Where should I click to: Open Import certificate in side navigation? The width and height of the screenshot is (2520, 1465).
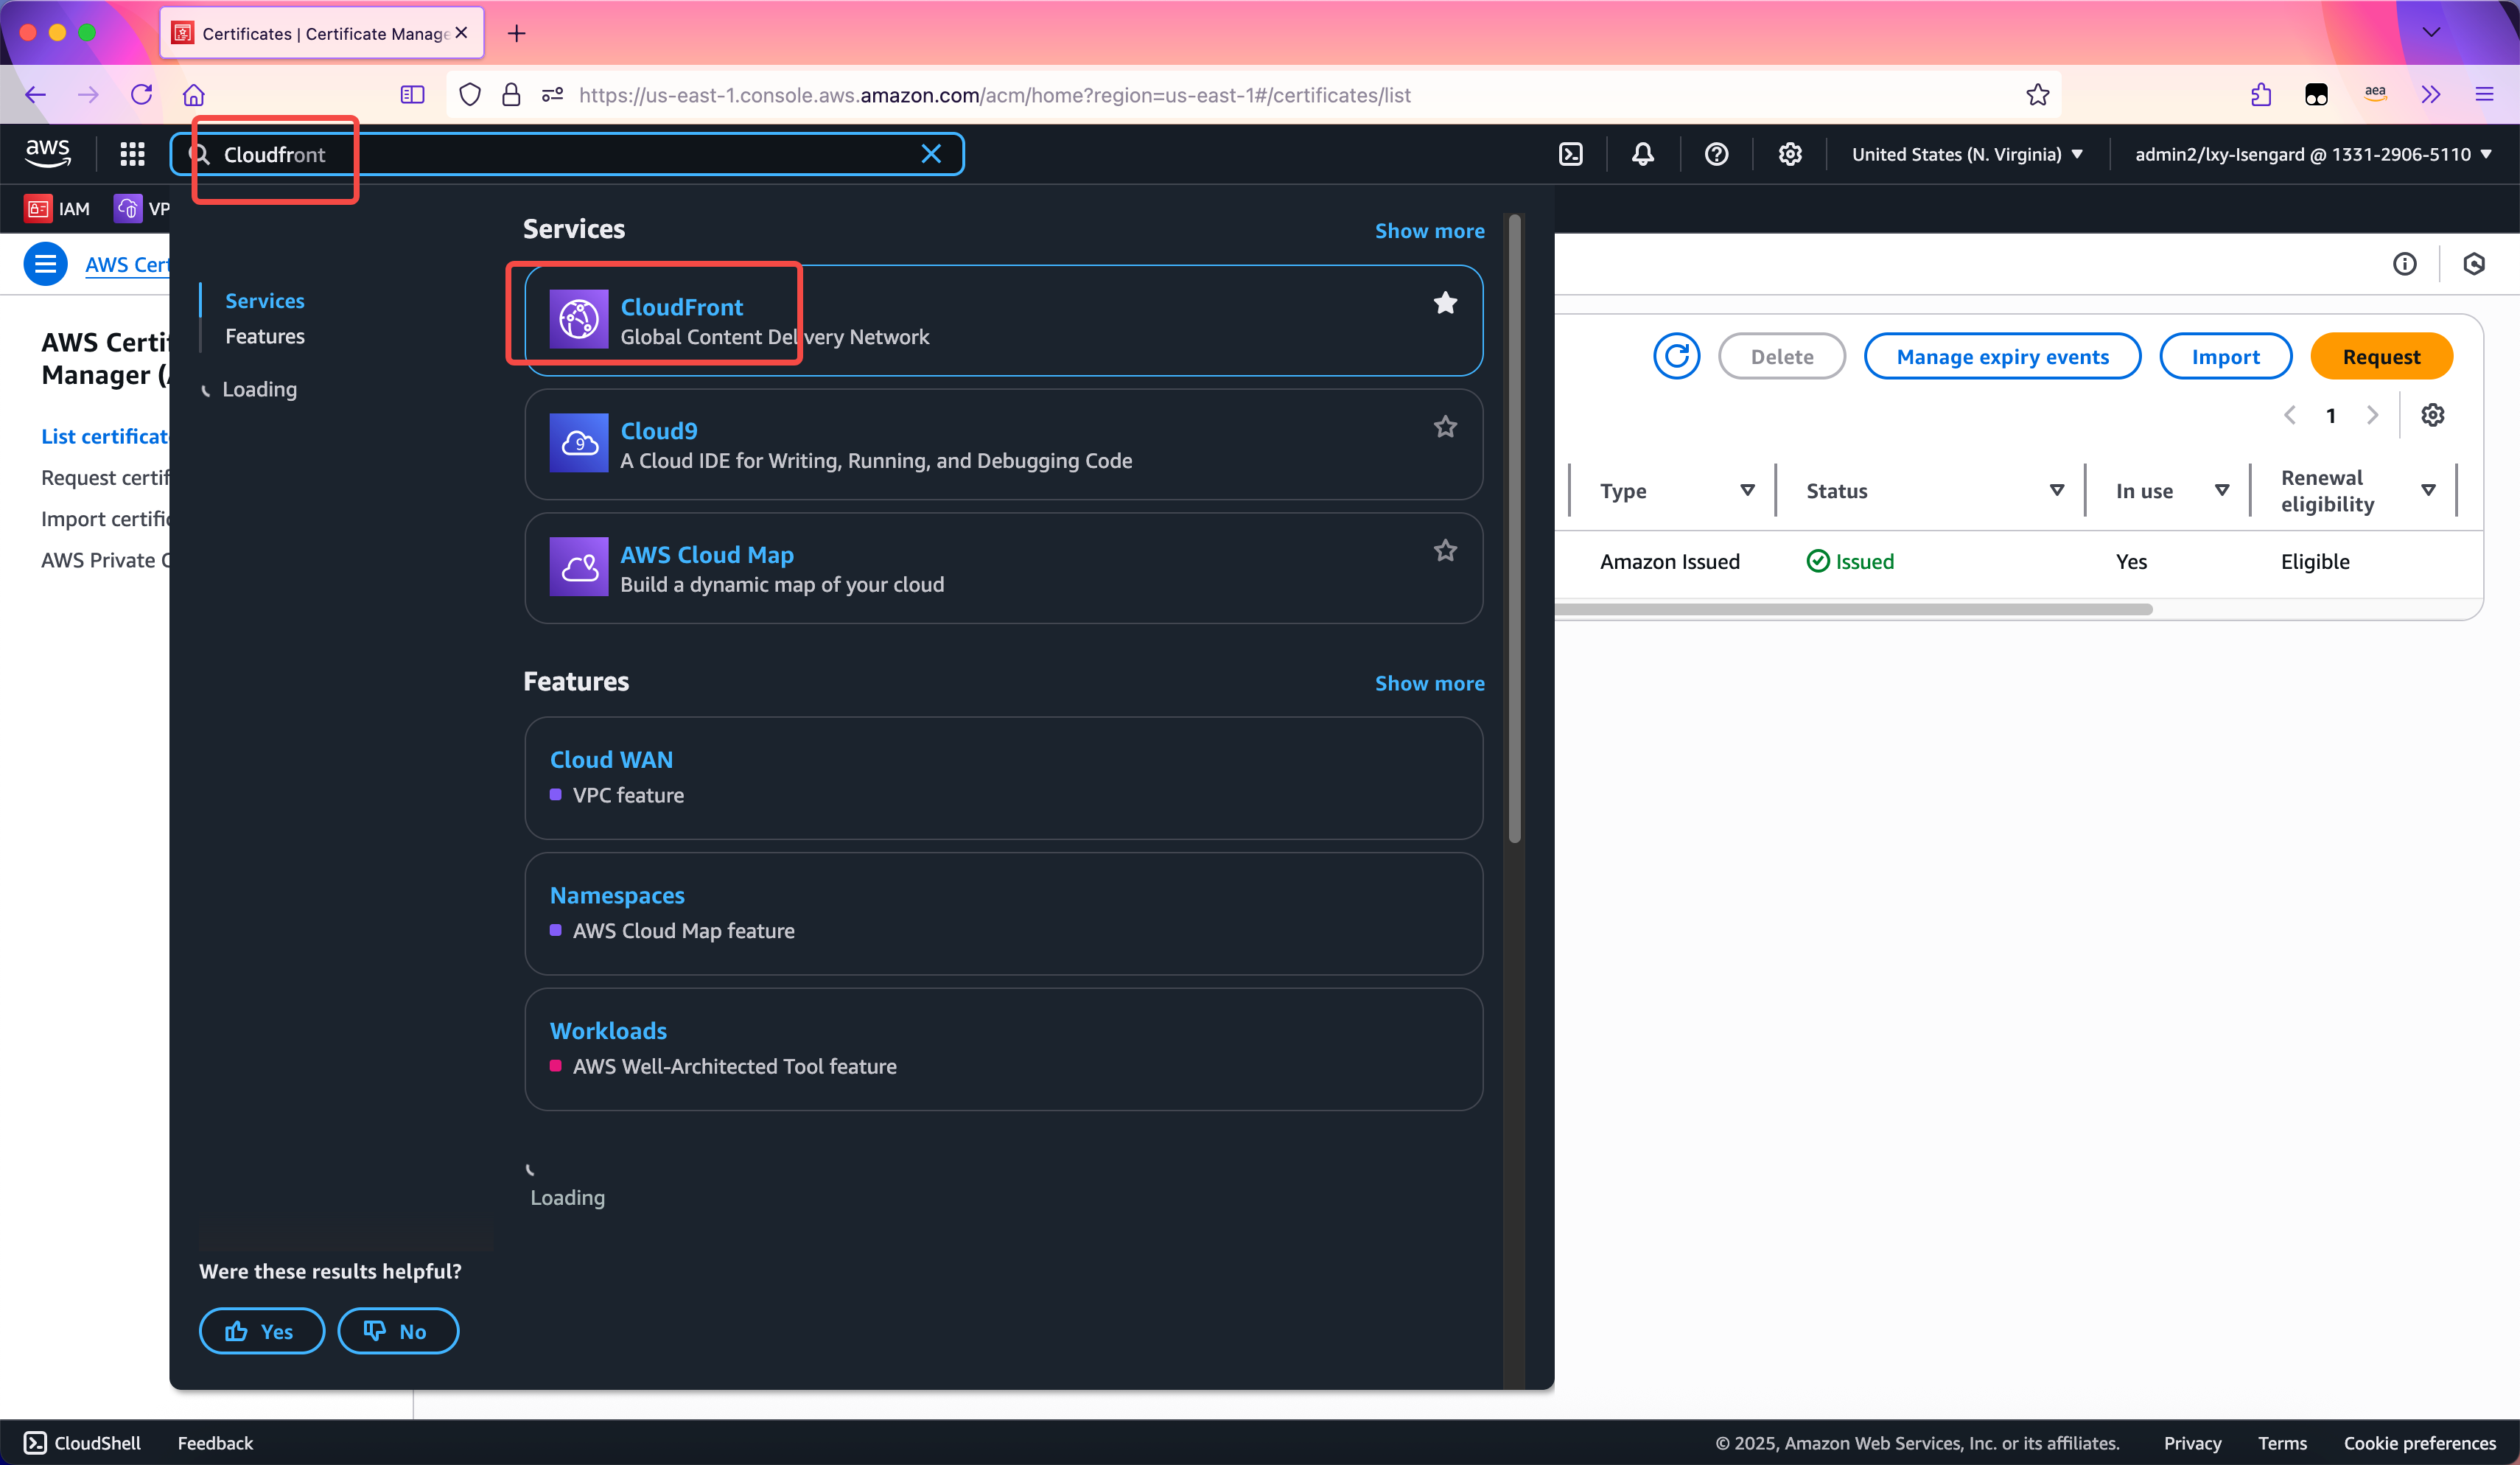pos(105,518)
